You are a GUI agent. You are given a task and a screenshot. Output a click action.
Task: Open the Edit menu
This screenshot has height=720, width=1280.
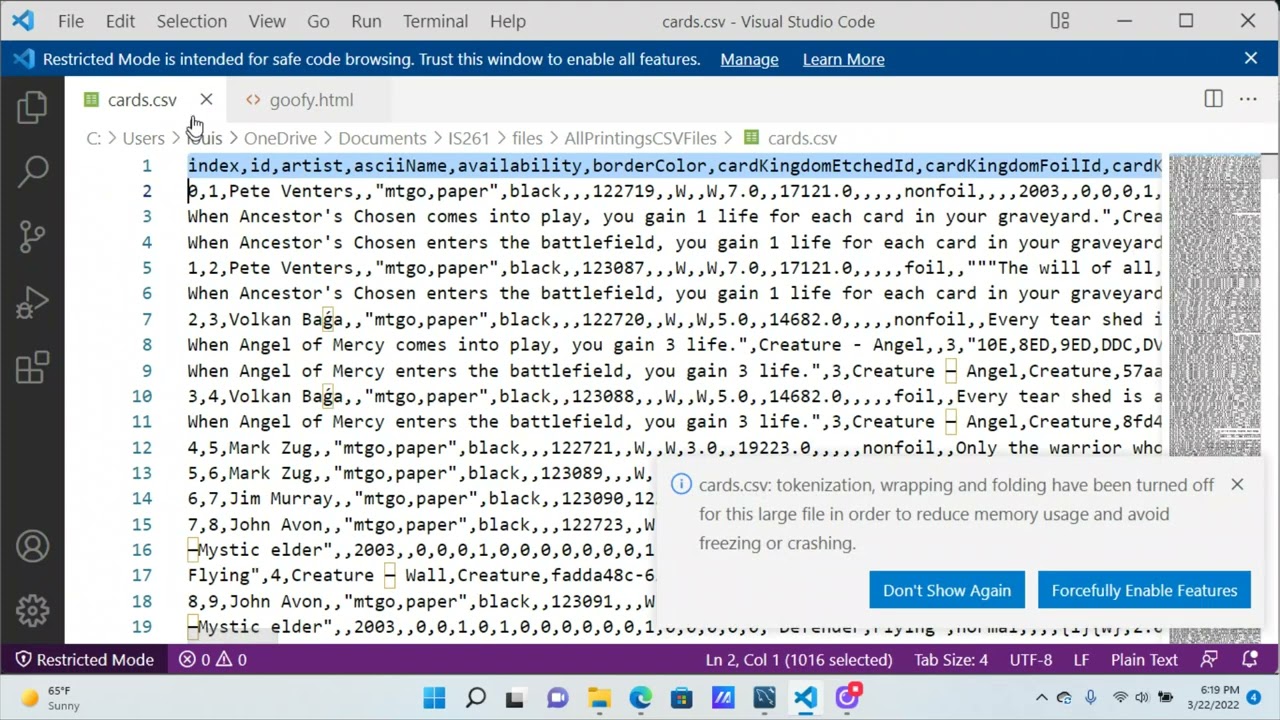pos(120,21)
